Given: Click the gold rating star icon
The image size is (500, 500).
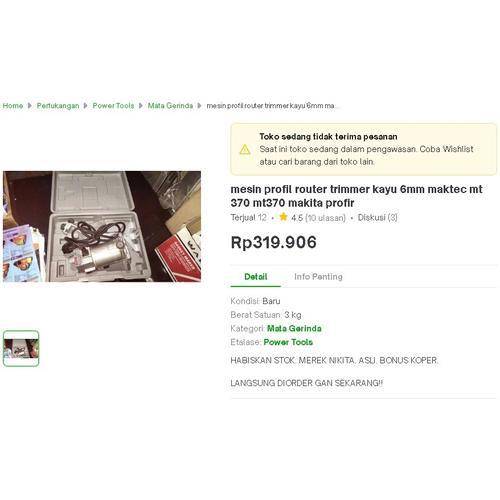Looking at the screenshot, I should [x=283, y=217].
